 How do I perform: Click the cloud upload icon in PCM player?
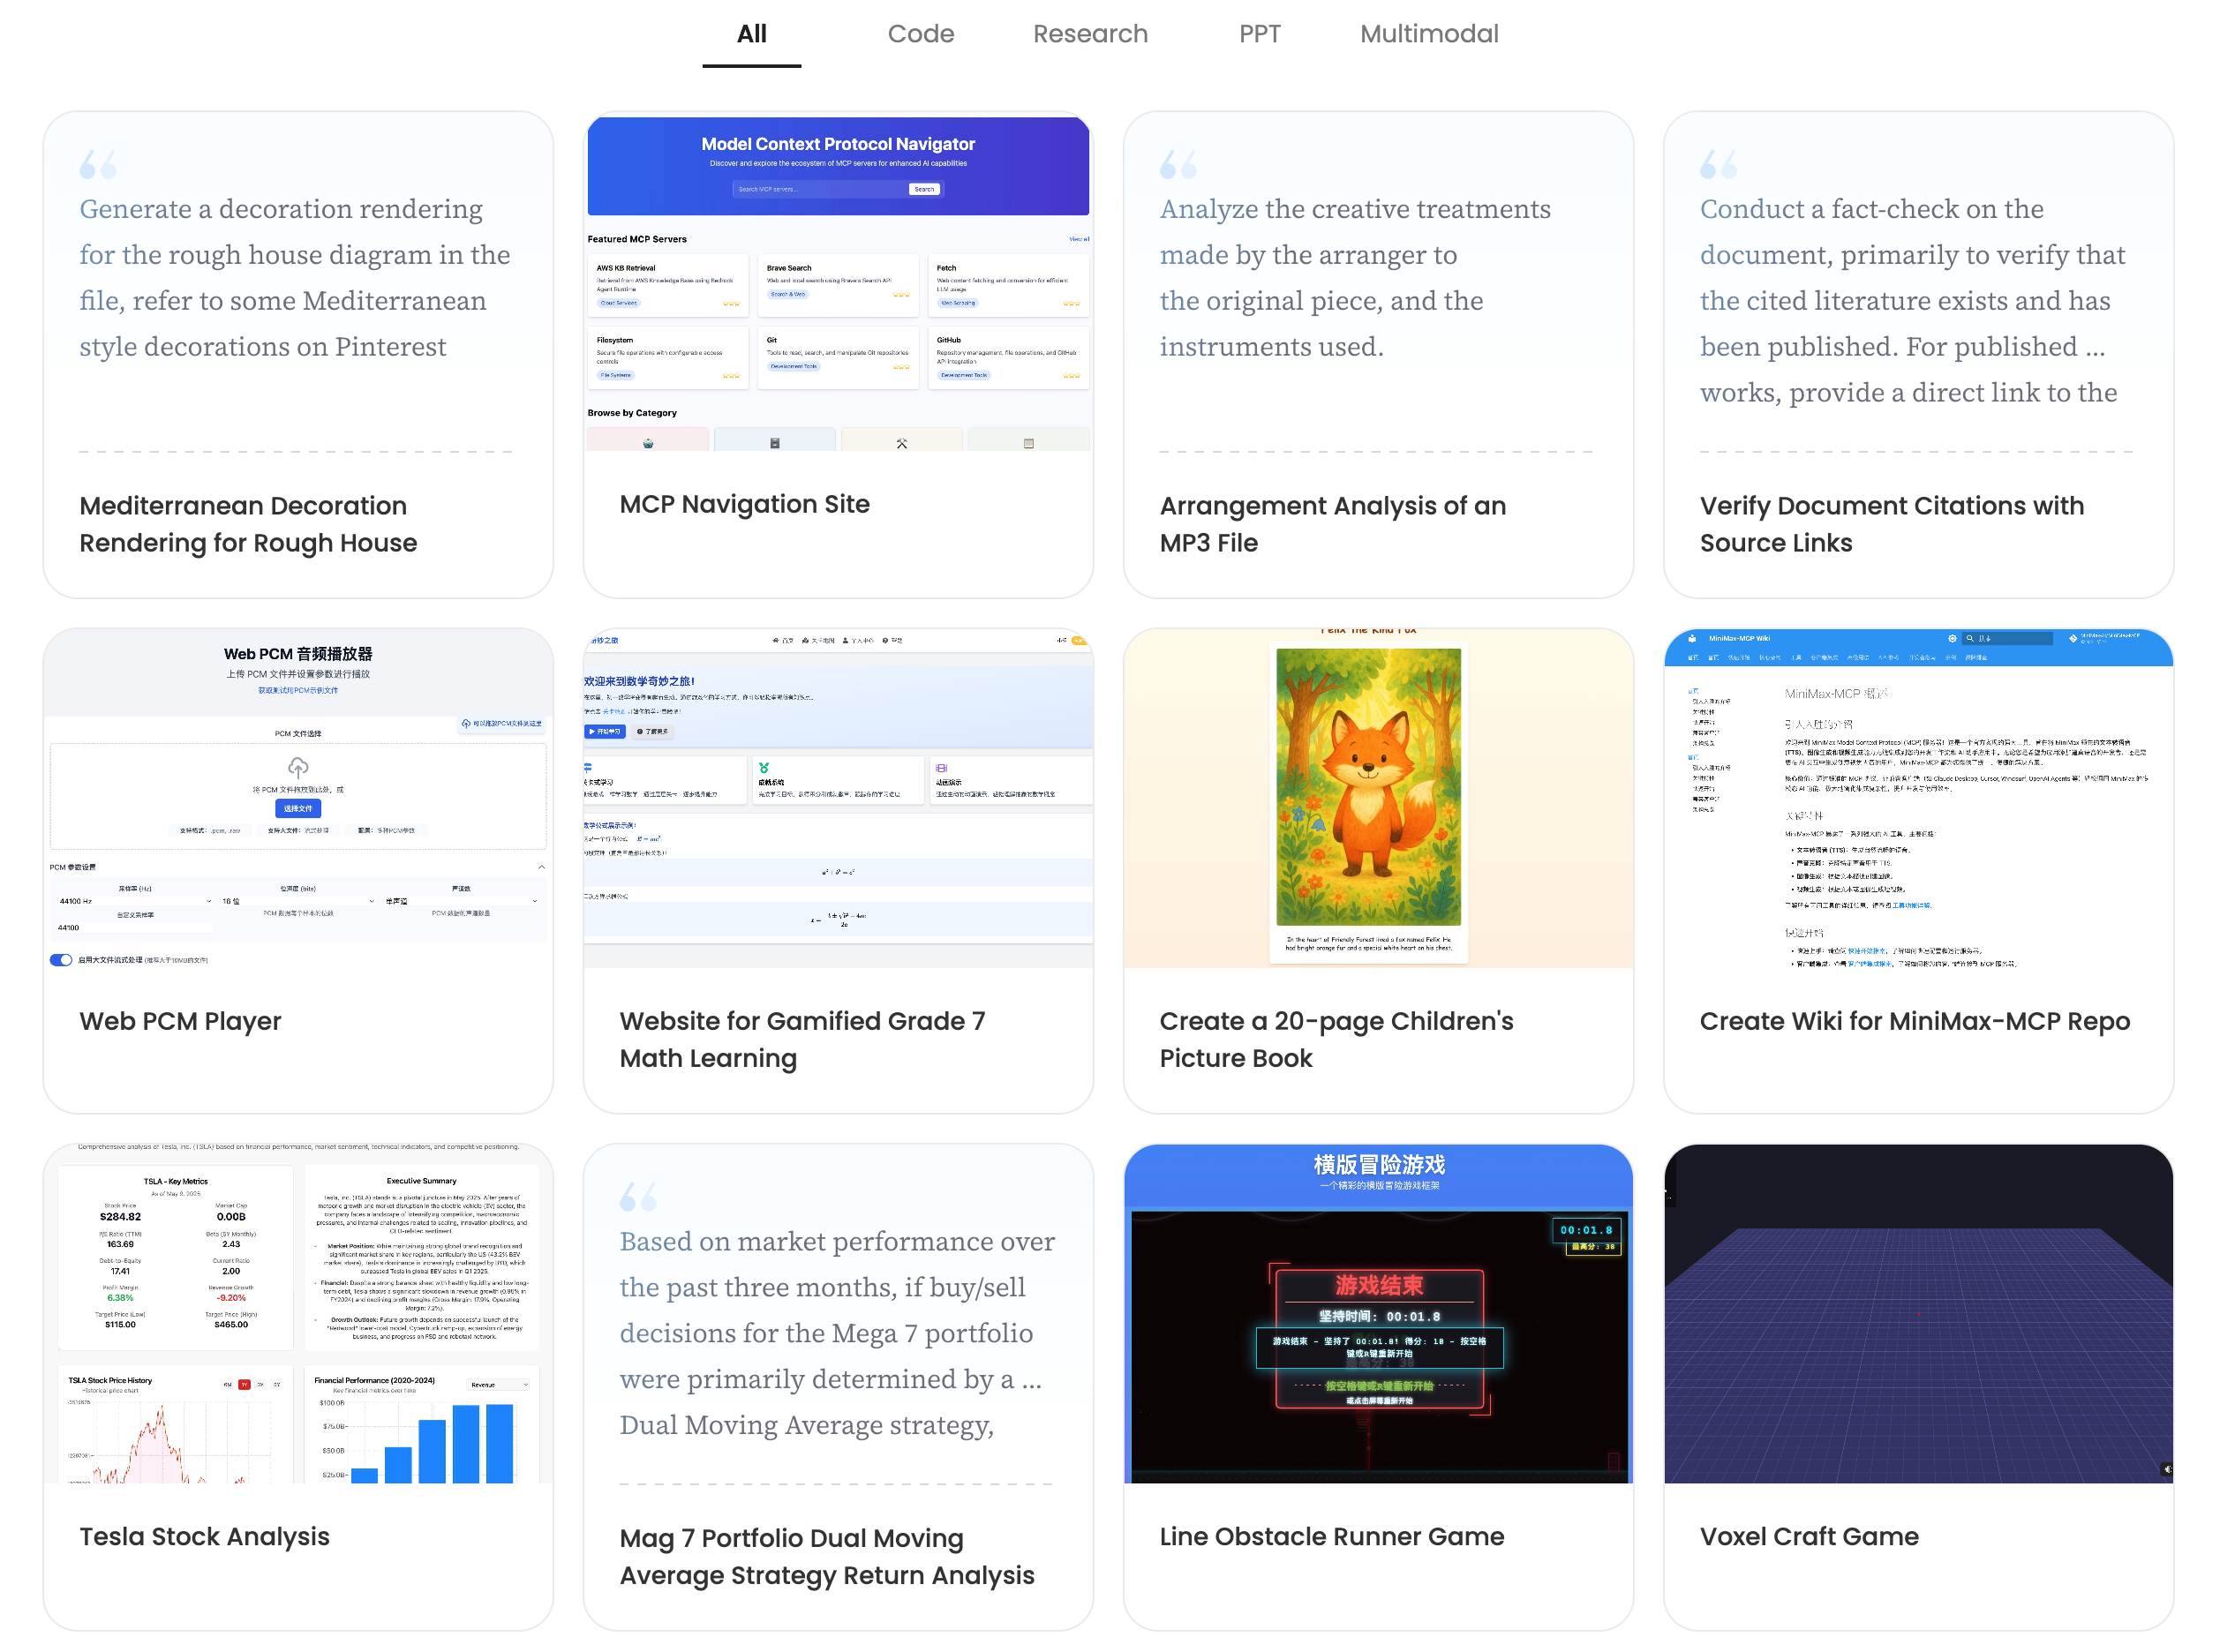tap(298, 768)
